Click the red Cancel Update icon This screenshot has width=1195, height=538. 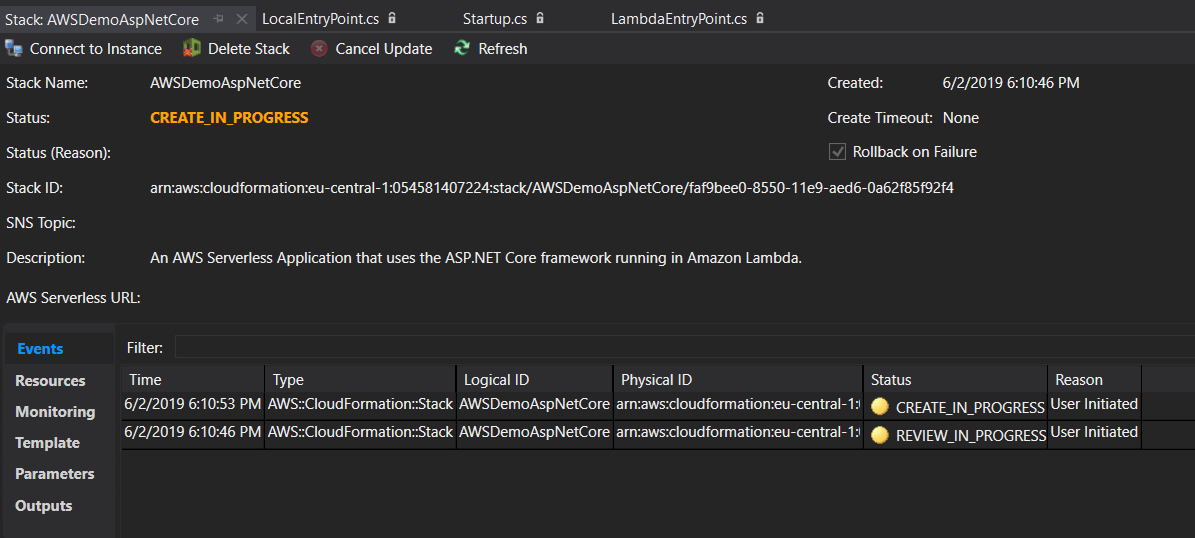[x=320, y=49]
